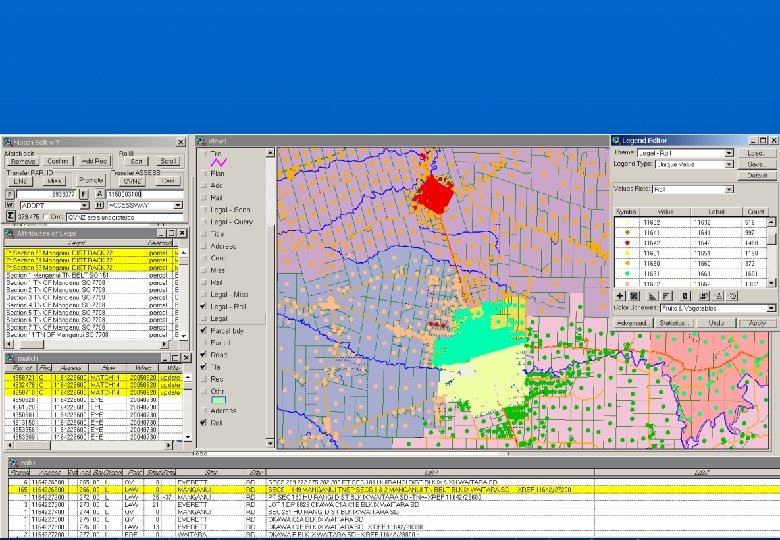780x540 pixels.
Task: Click the down arrow of the view theme list scrollbar
Action: coord(270,443)
